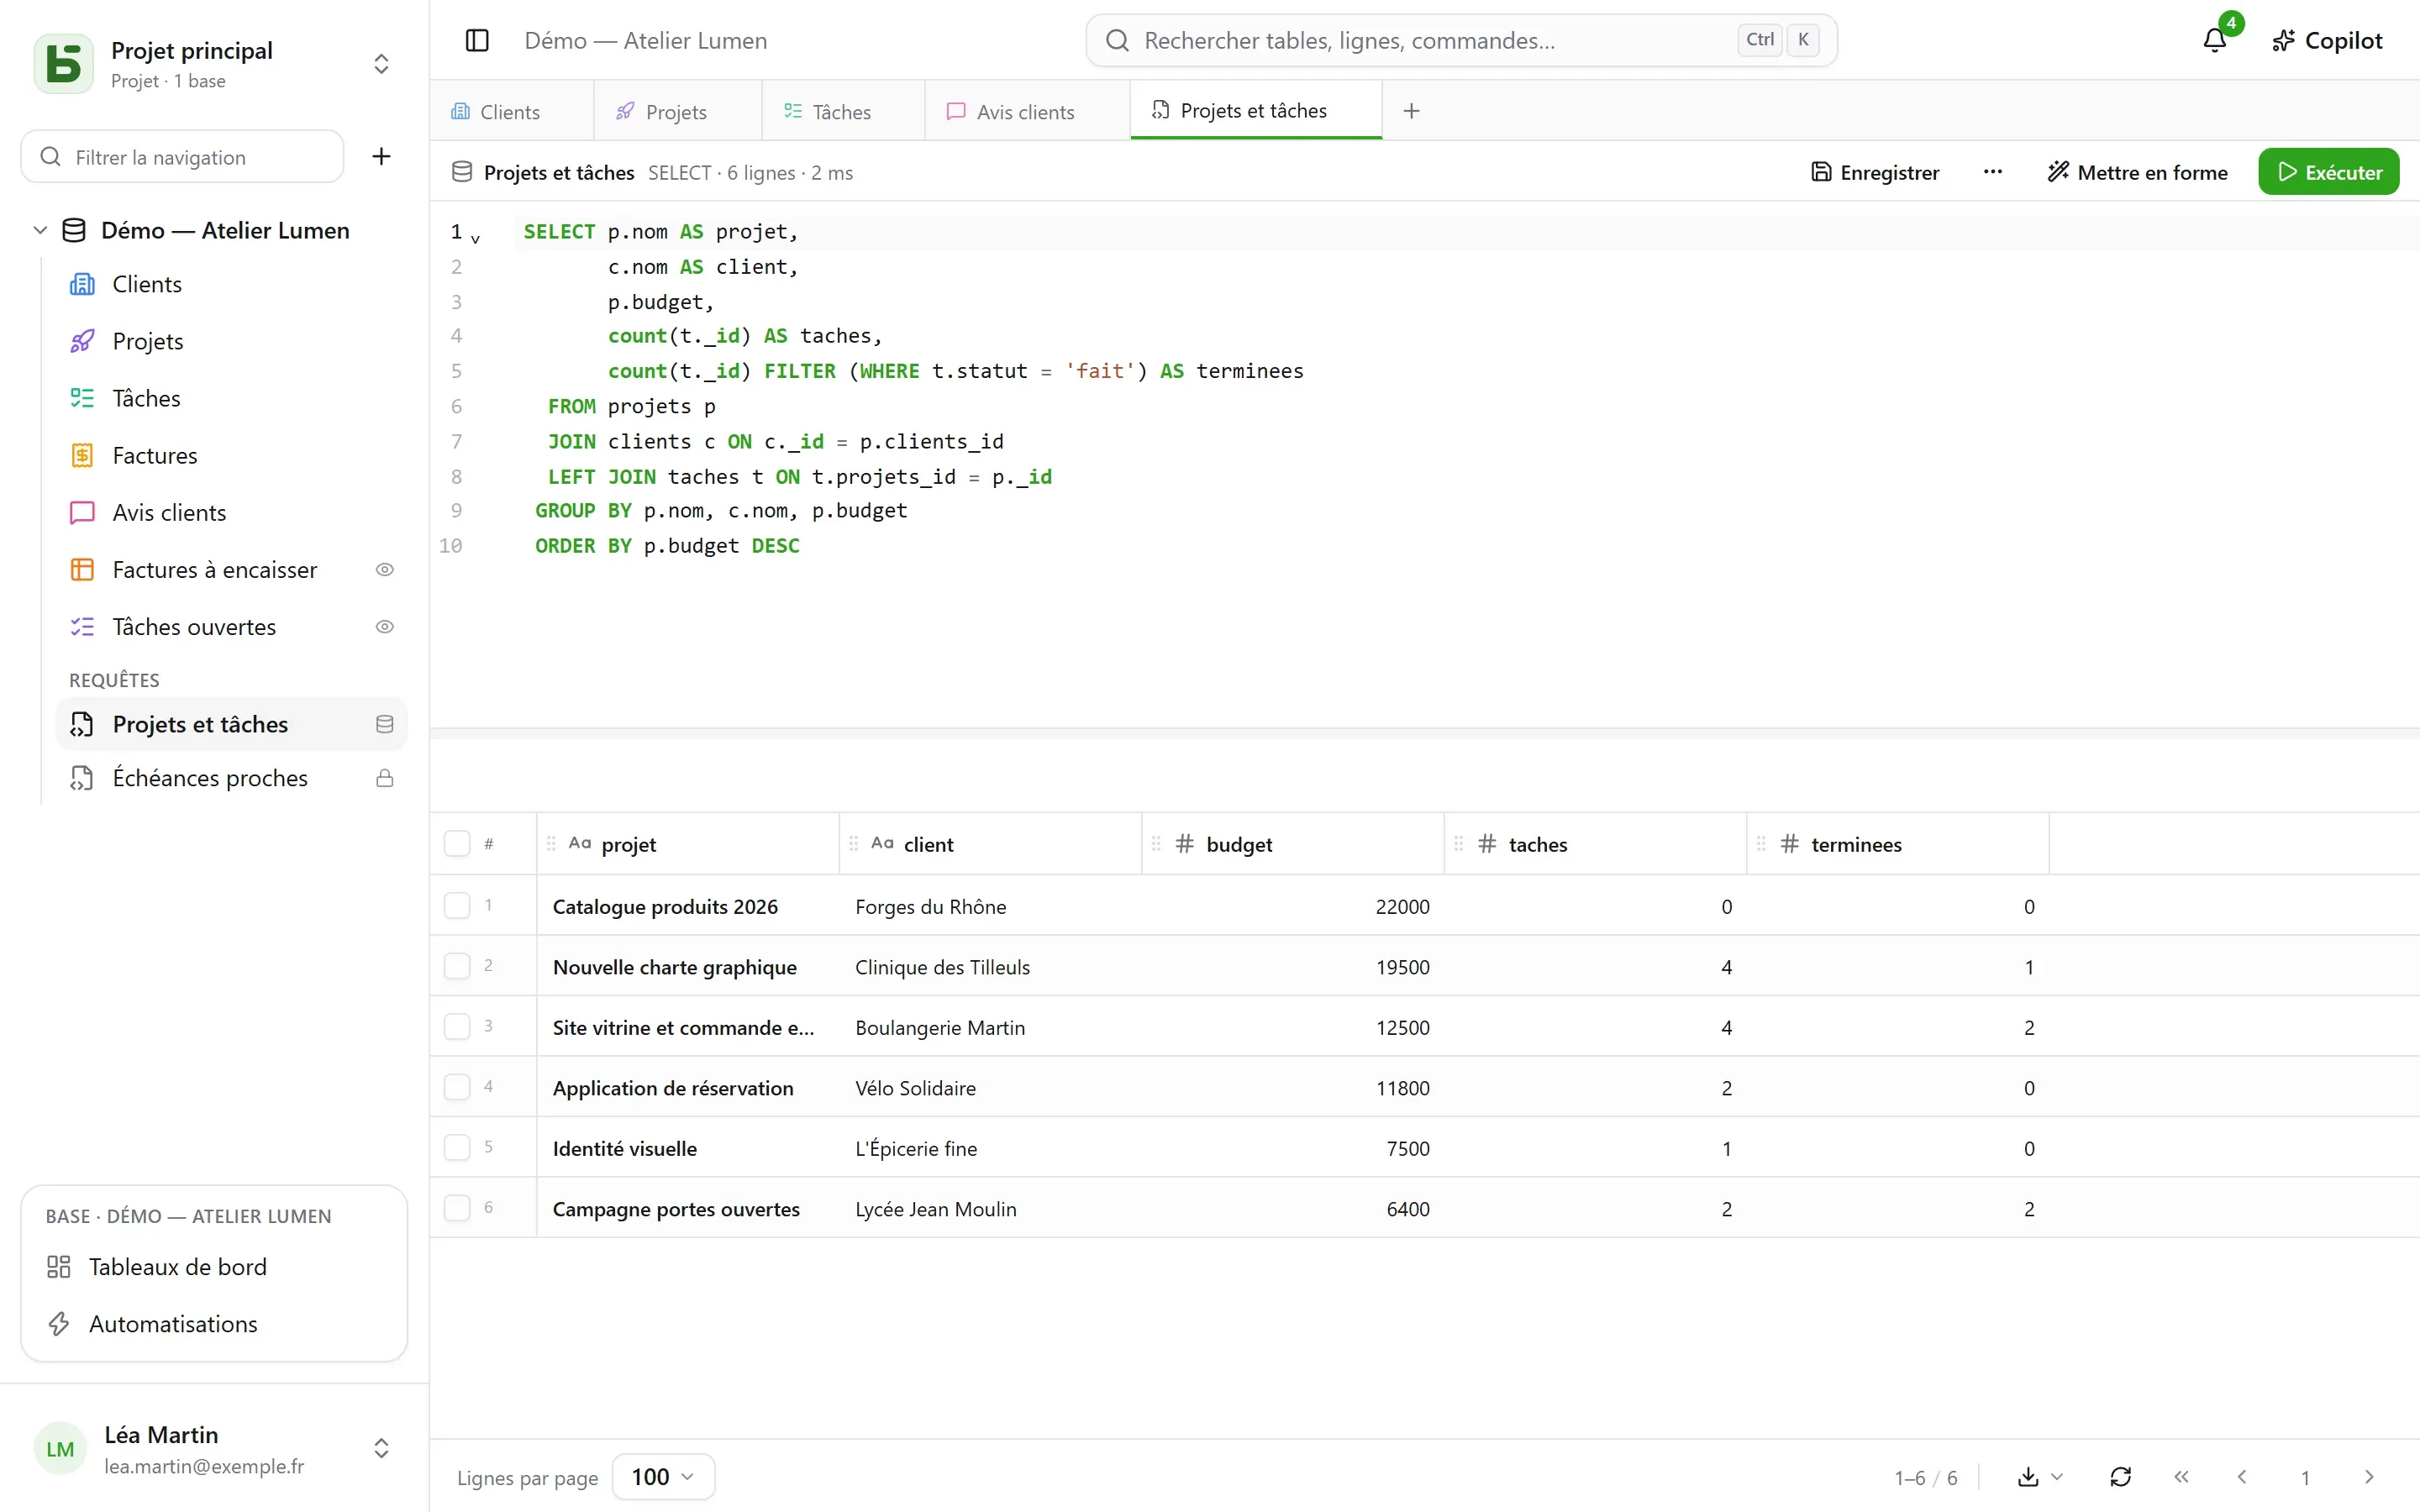Go to the first page of results
Screen dimensions: 2420x1512
[2181, 1476]
